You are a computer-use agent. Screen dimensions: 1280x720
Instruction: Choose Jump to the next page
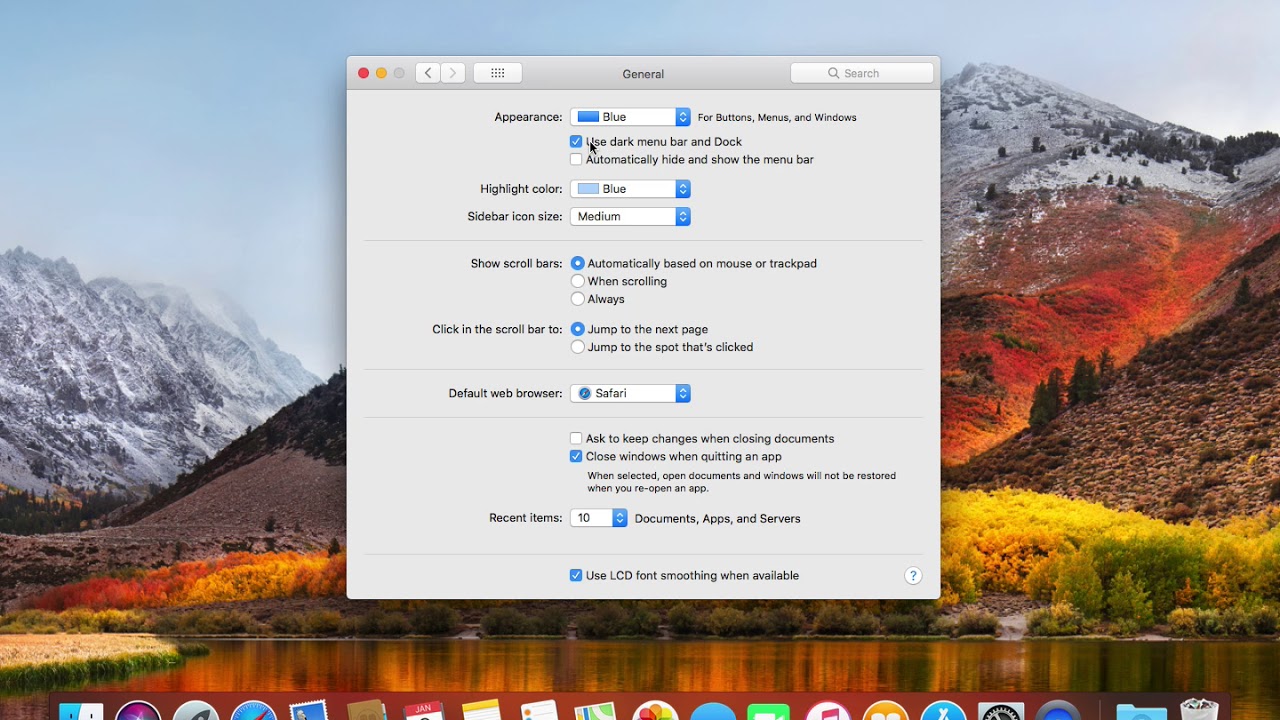coord(577,329)
